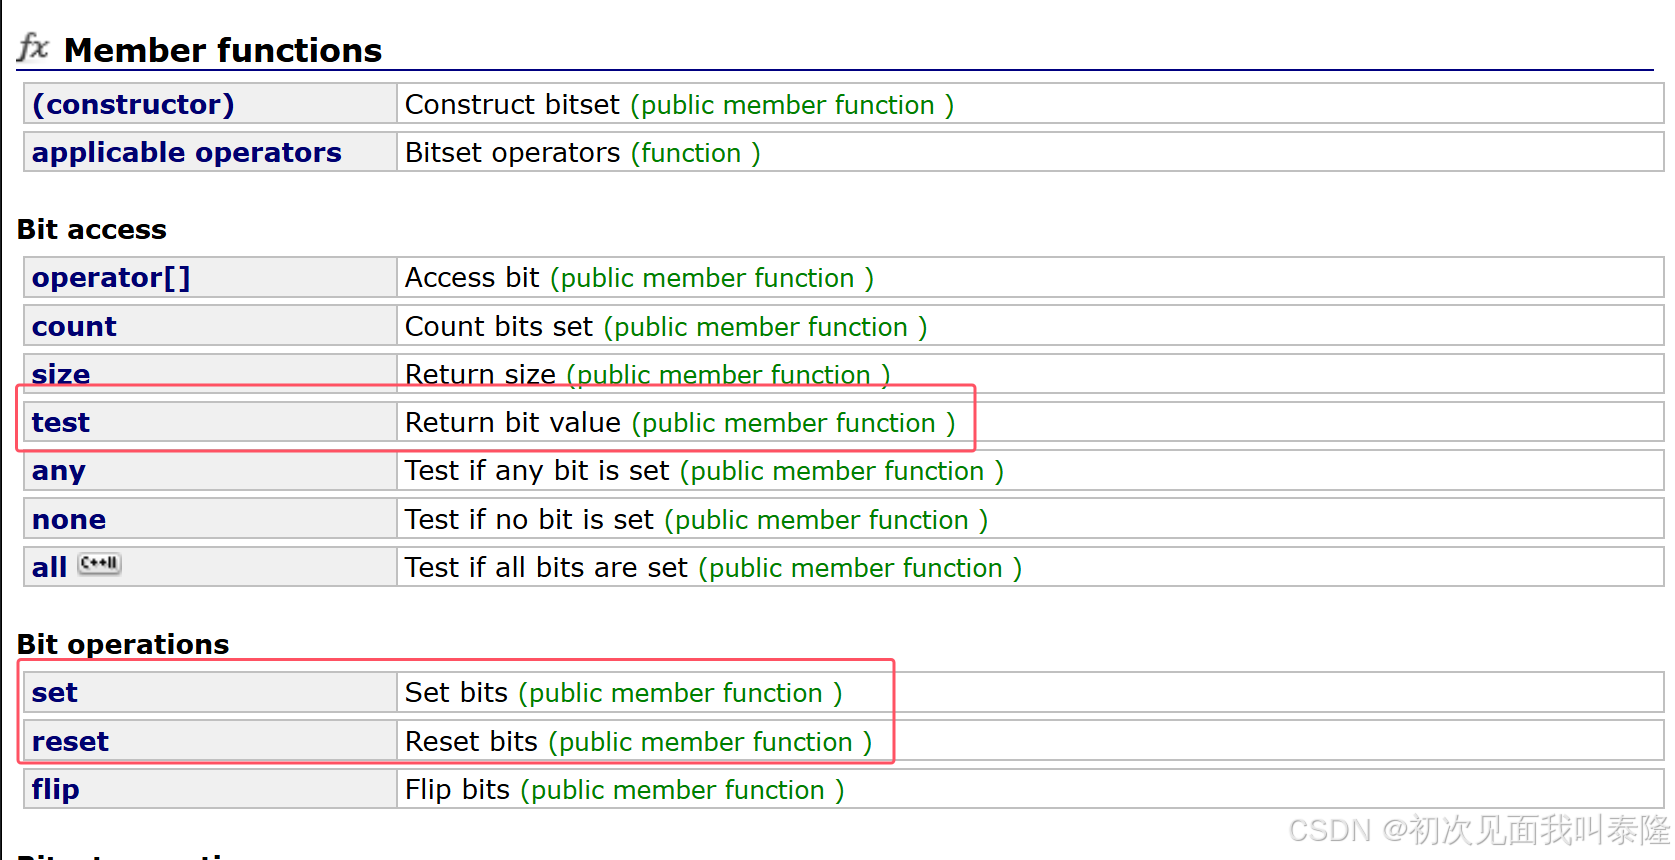Open the reset member function link
1675x860 pixels.
pyautogui.click(x=70, y=741)
